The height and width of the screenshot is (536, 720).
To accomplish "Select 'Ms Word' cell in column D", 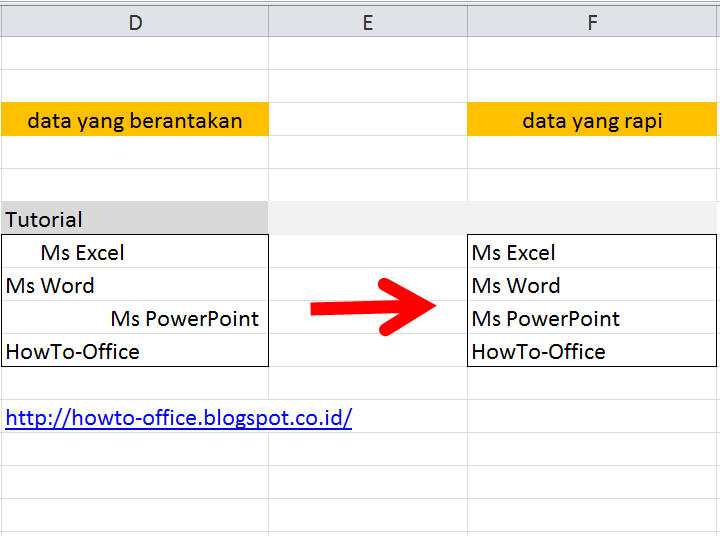I will (x=135, y=285).
